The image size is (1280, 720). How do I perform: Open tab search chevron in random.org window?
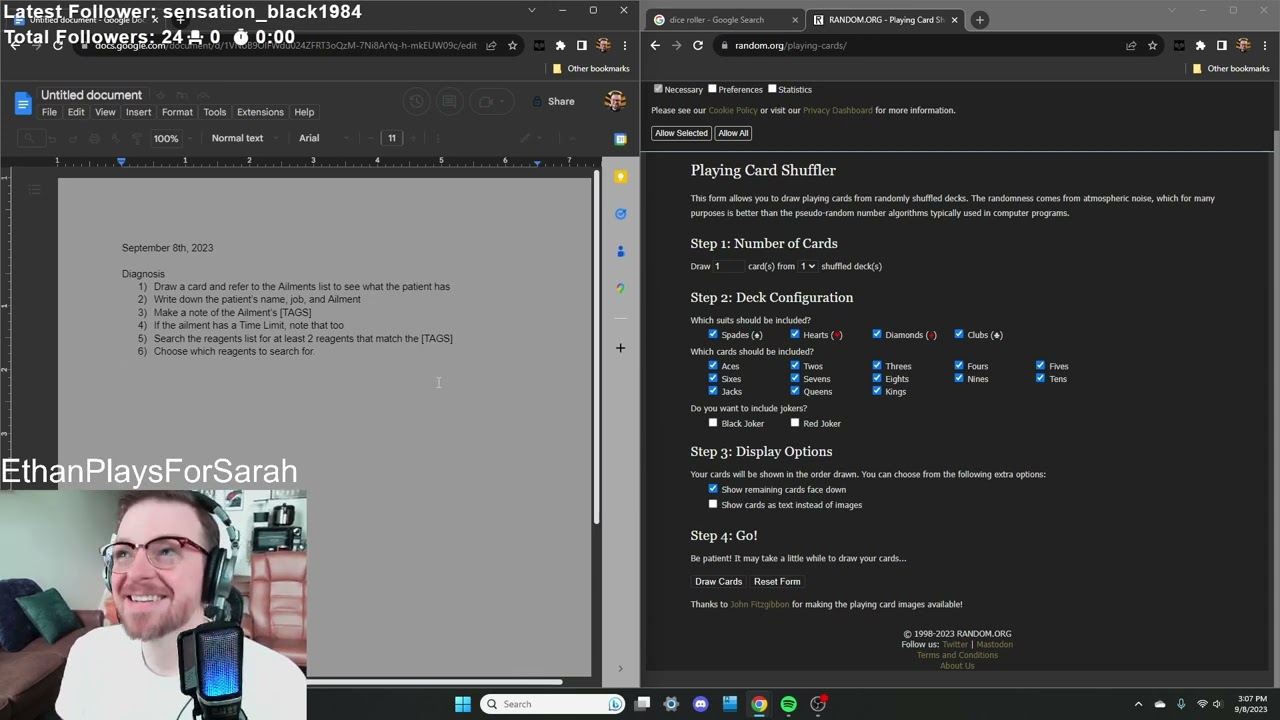[x=1173, y=10]
